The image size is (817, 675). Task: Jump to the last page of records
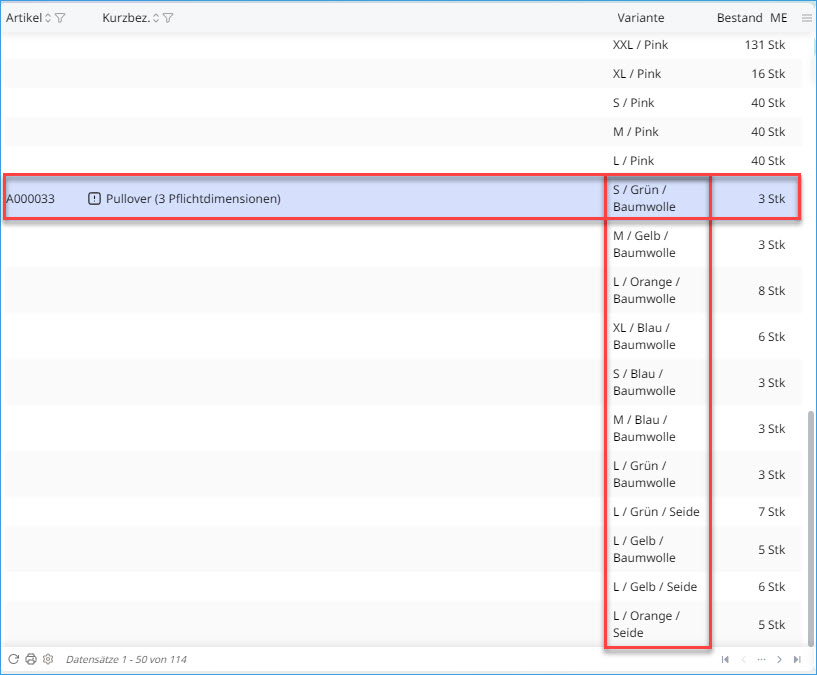(x=797, y=660)
